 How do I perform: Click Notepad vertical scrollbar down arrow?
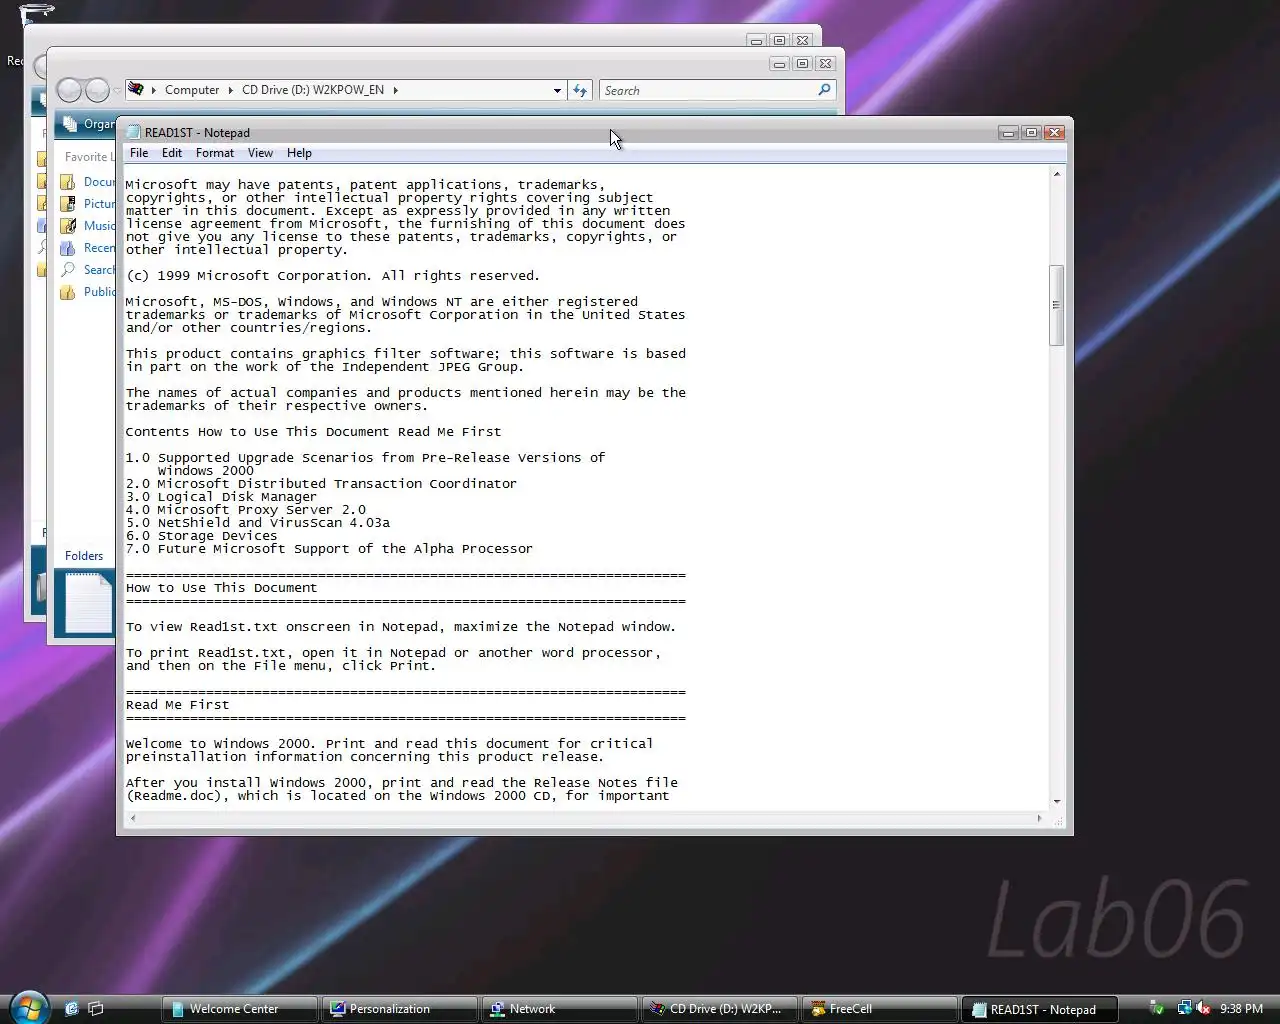(x=1057, y=802)
